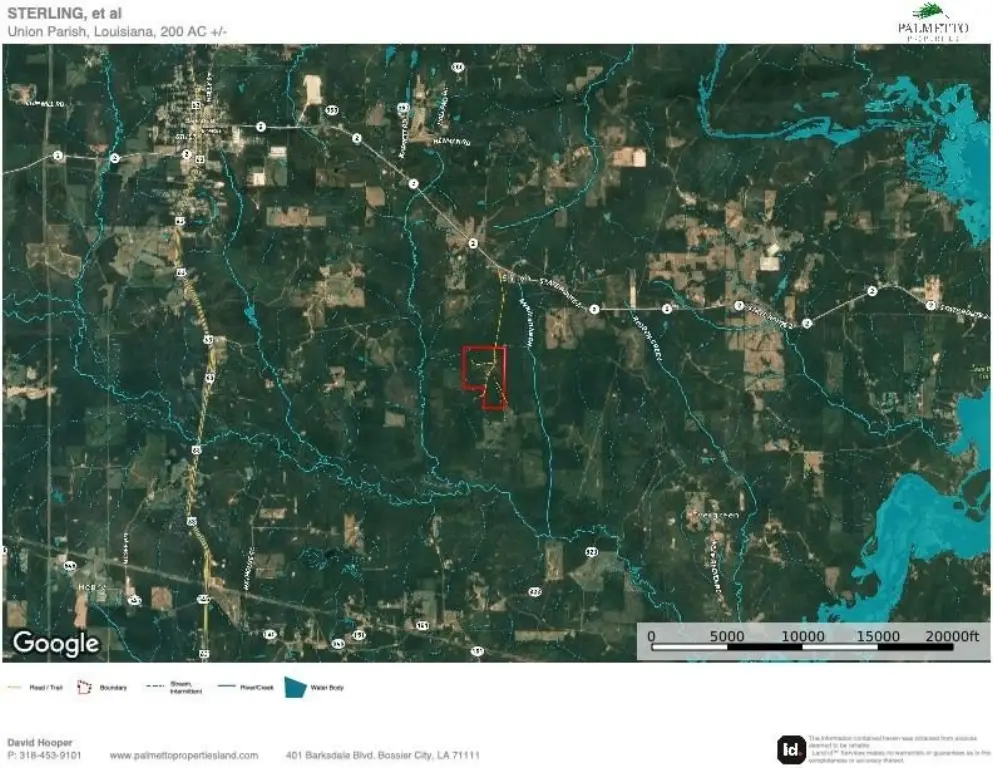The width and height of the screenshot is (993, 768).
Task: Click the Road / Trail legend line
Action: (x=14, y=687)
